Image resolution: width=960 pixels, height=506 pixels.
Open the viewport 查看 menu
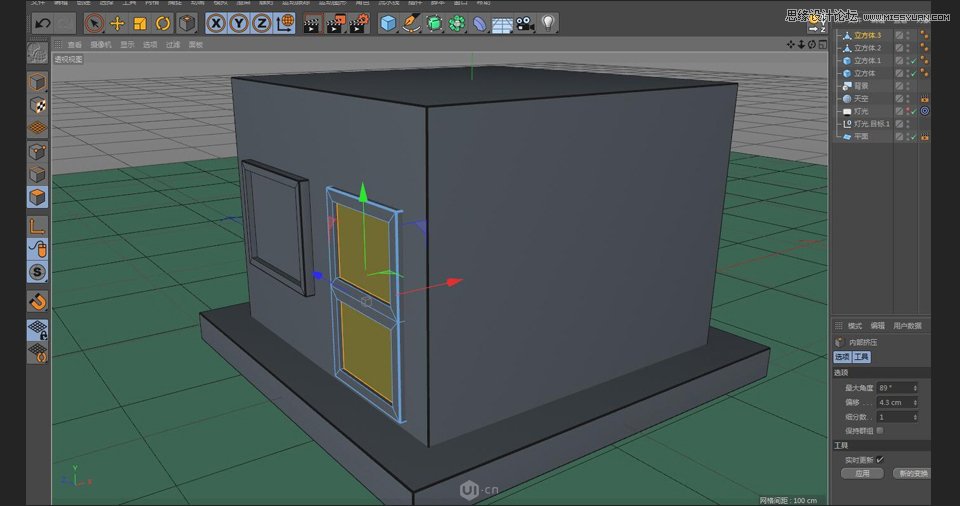pos(75,45)
